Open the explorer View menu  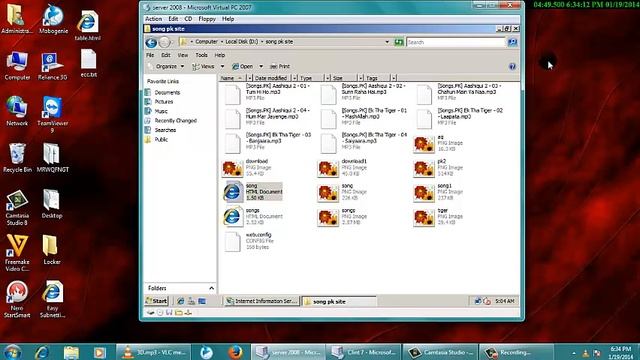(x=182, y=55)
